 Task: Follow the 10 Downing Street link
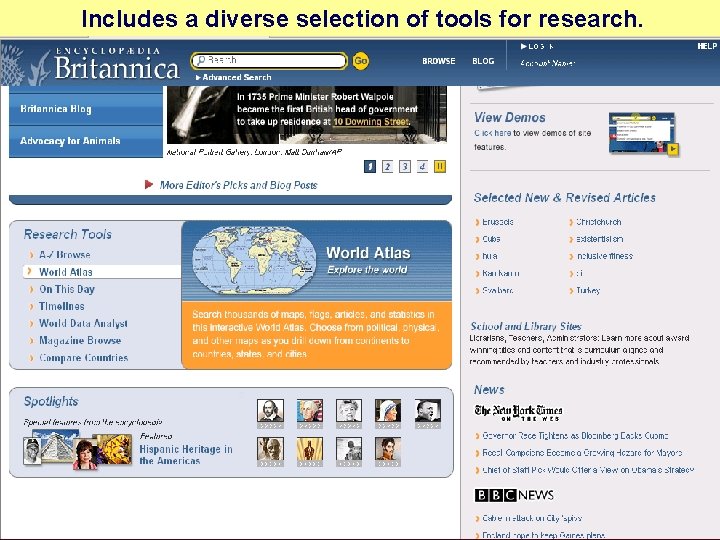(371, 122)
